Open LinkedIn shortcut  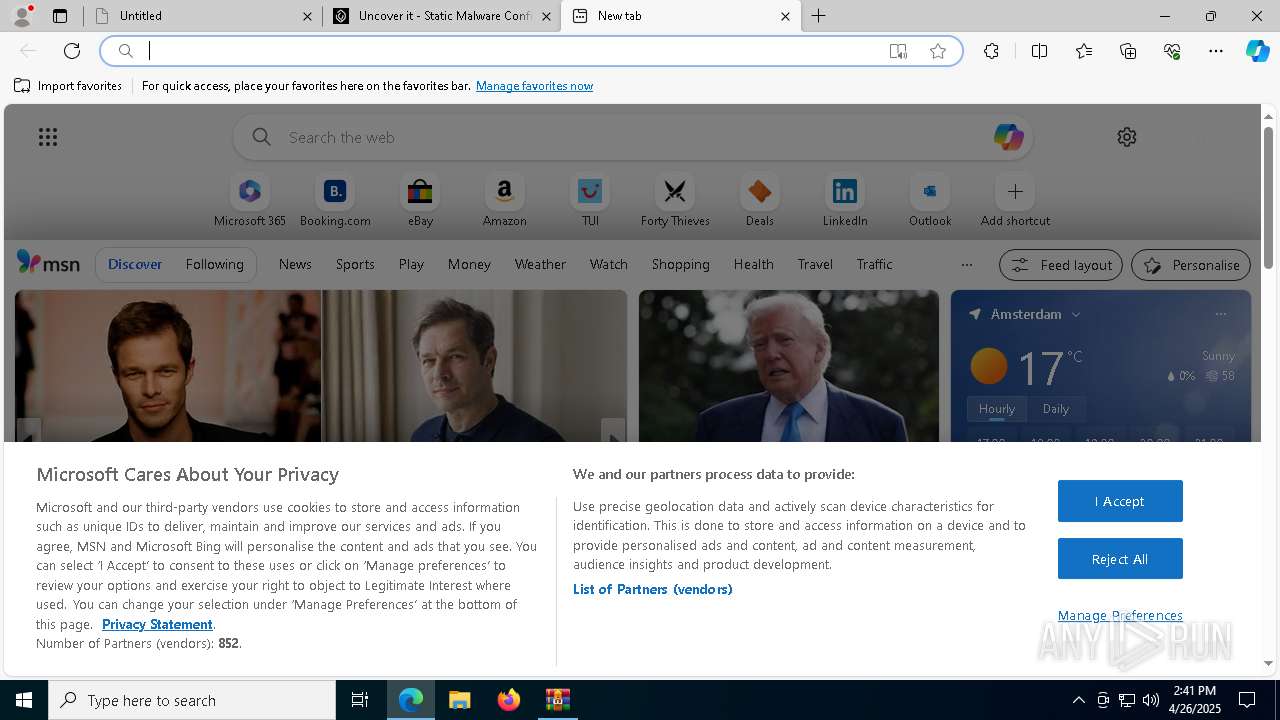(845, 201)
